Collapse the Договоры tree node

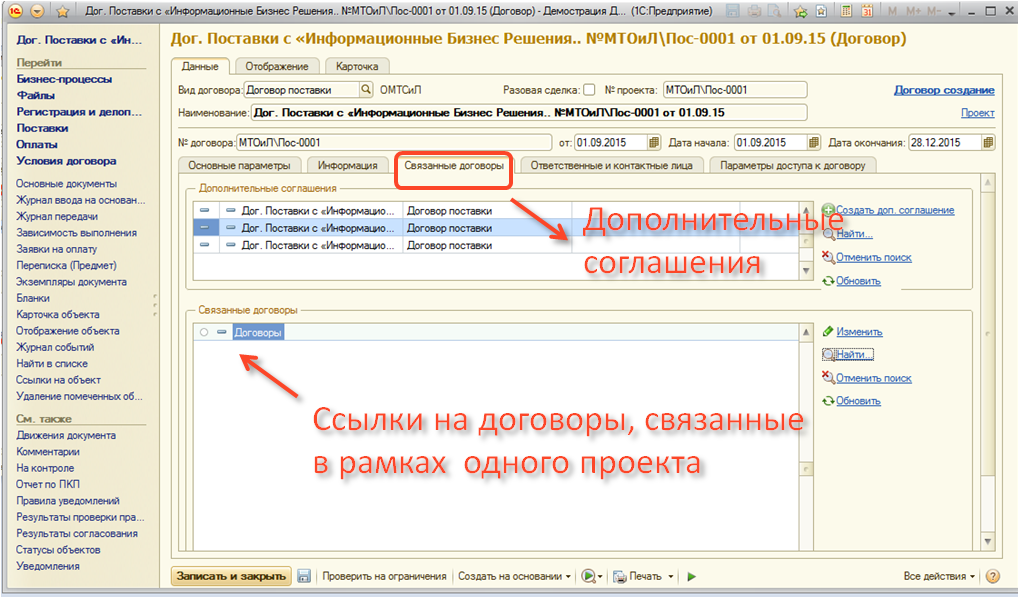[222, 332]
